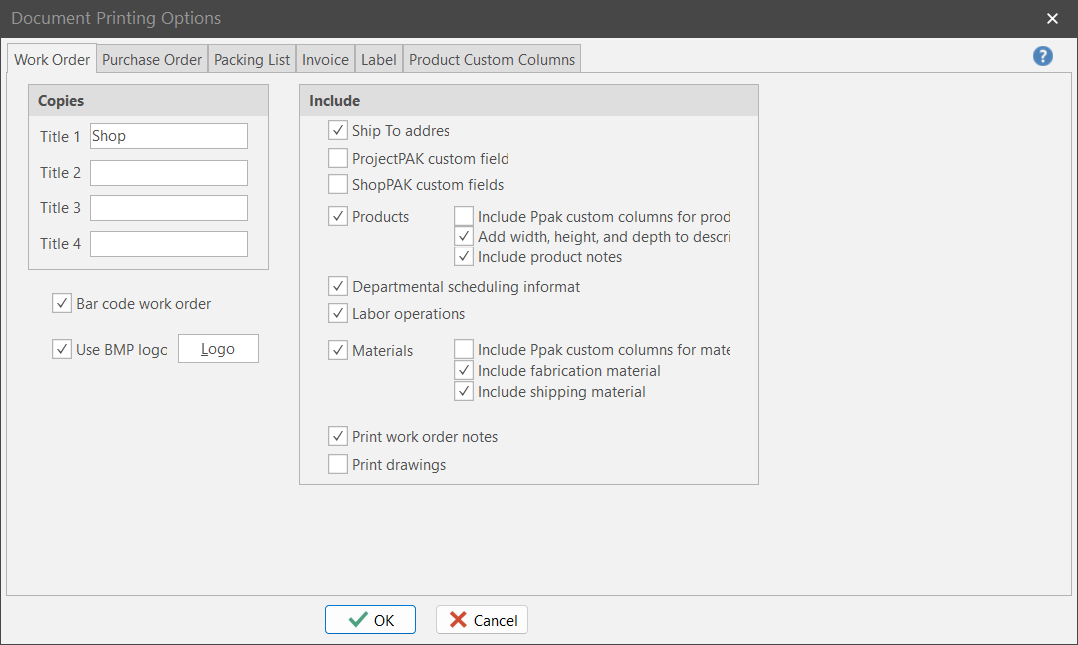Screen dimensions: 1078x645
Task: Toggle the Ship To address checkbox
Action: [x=338, y=131]
